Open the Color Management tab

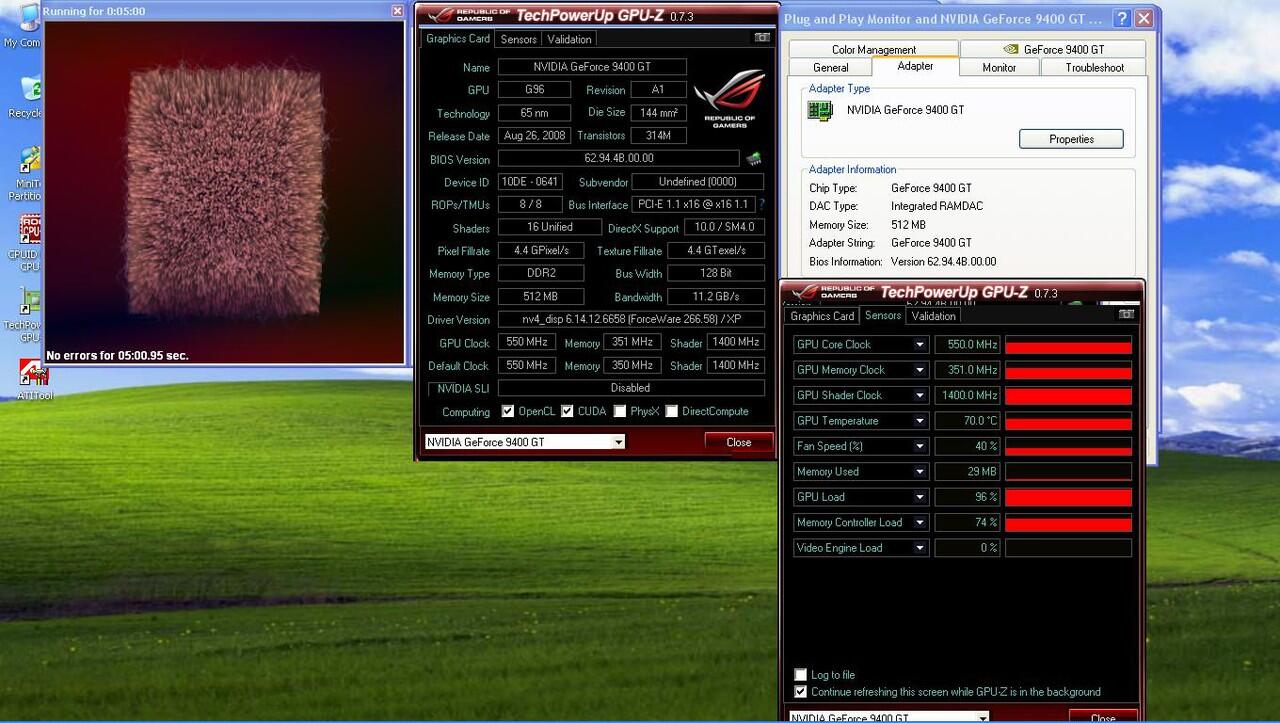click(x=874, y=49)
